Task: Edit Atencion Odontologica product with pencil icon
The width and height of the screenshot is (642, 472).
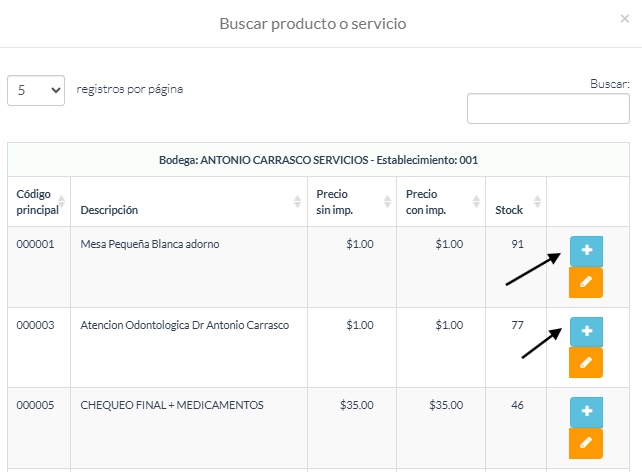Action: click(x=586, y=363)
